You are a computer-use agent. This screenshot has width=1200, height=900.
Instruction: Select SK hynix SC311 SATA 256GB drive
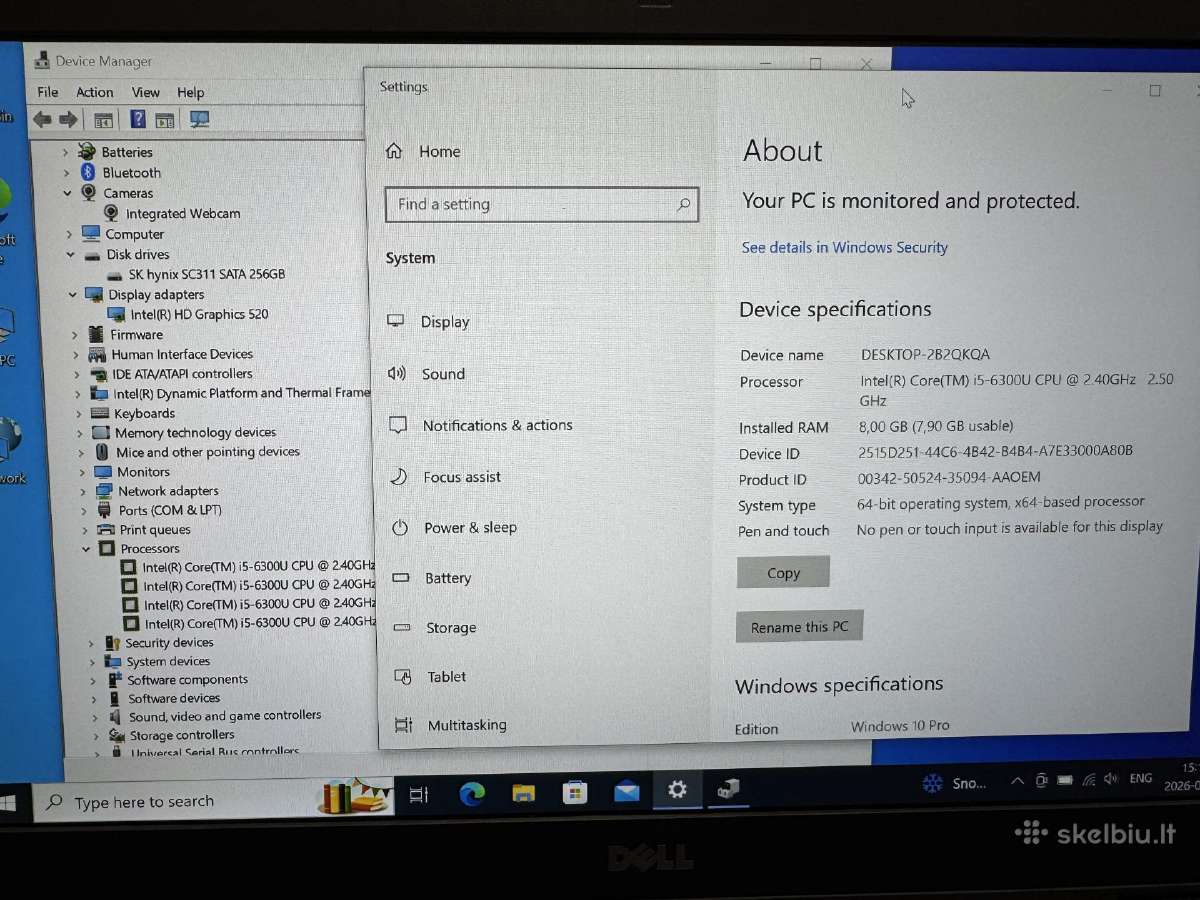pyautogui.click(x=206, y=274)
